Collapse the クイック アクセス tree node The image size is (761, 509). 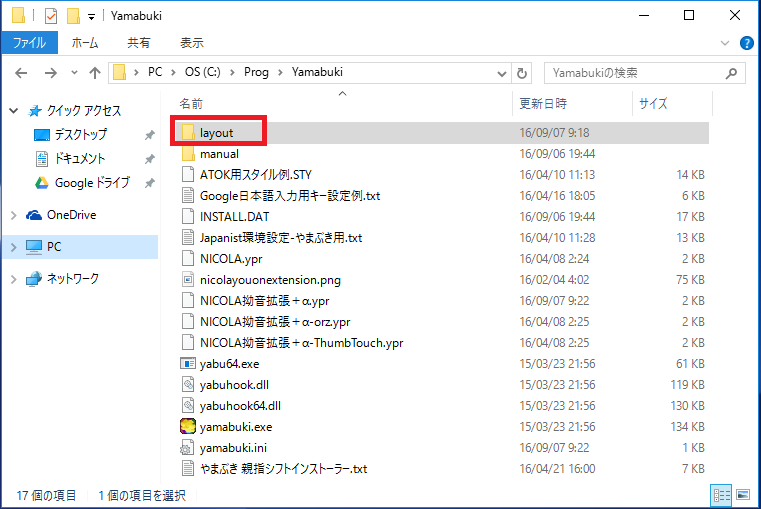click(x=14, y=111)
